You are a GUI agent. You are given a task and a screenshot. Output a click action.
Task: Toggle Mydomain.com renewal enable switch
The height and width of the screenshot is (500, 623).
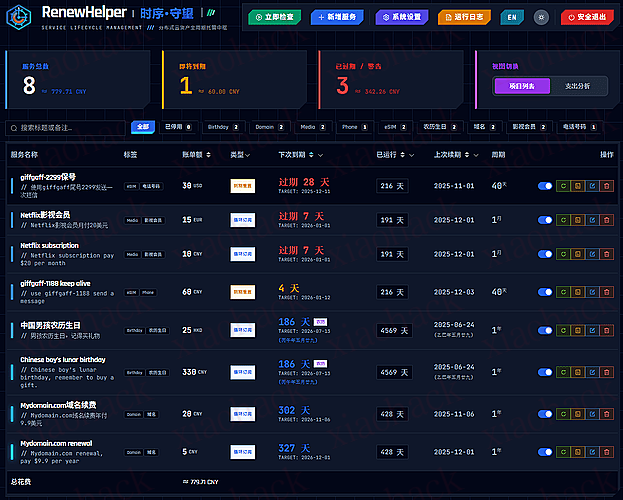tap(545, 452)
